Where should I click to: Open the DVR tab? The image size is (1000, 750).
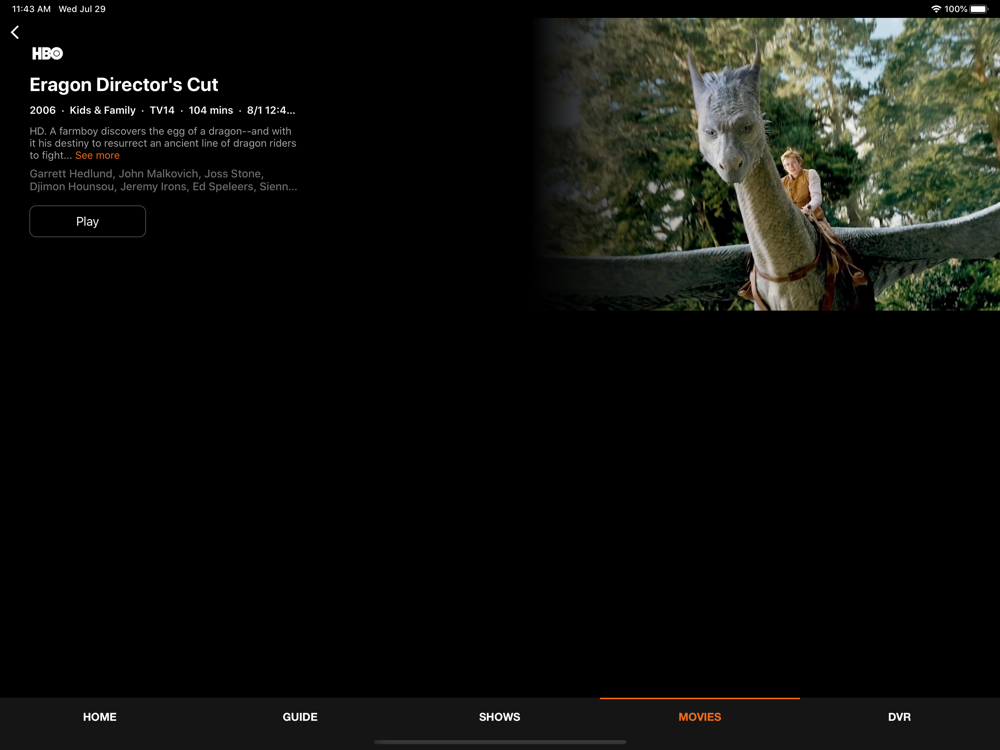(x=900, y=717)
